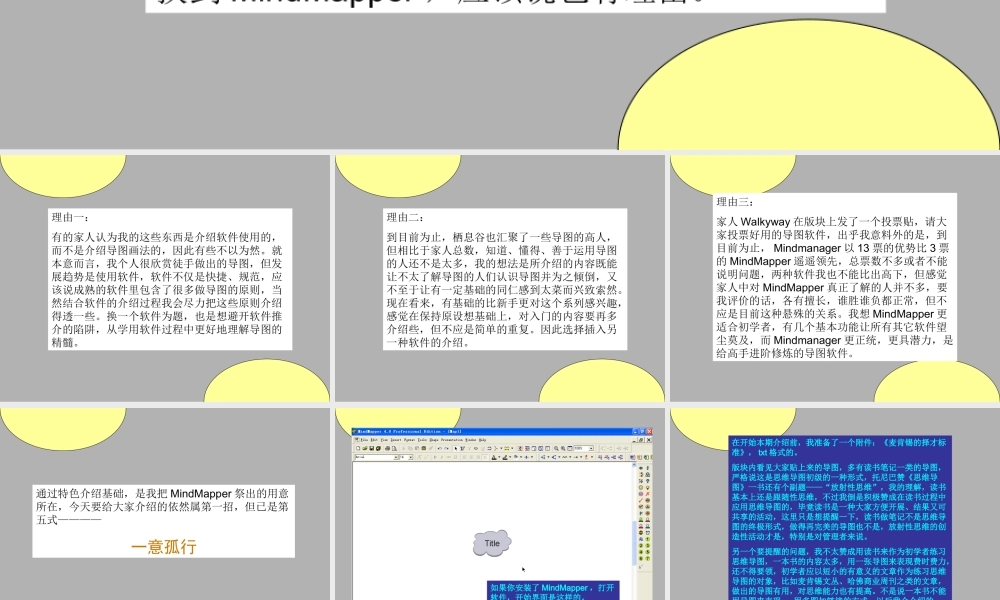Select the New Map icon in MindMapper toolbar
Viewport: 1000px width, 600px height.
pyautogui.click(x=358, y=448)
